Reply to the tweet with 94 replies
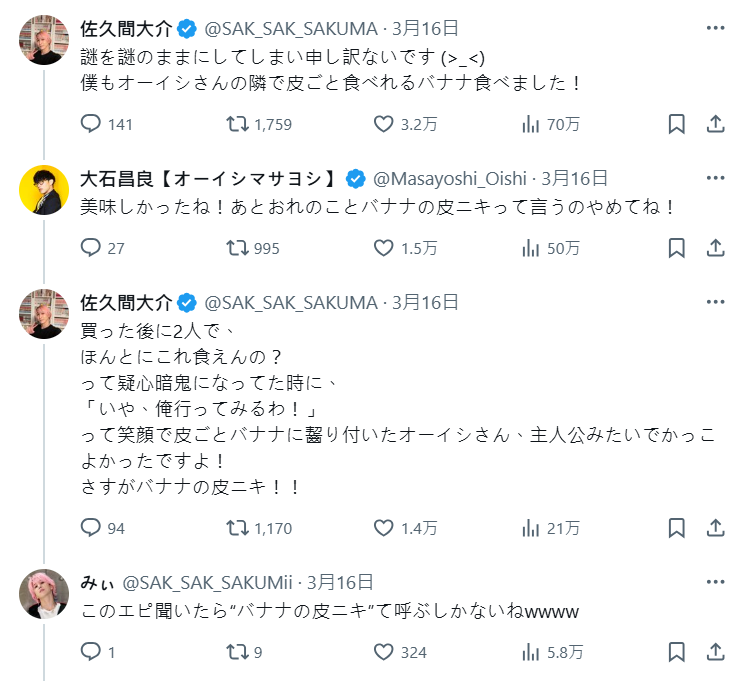The image size is (742, 681). [x=91, y=527]
